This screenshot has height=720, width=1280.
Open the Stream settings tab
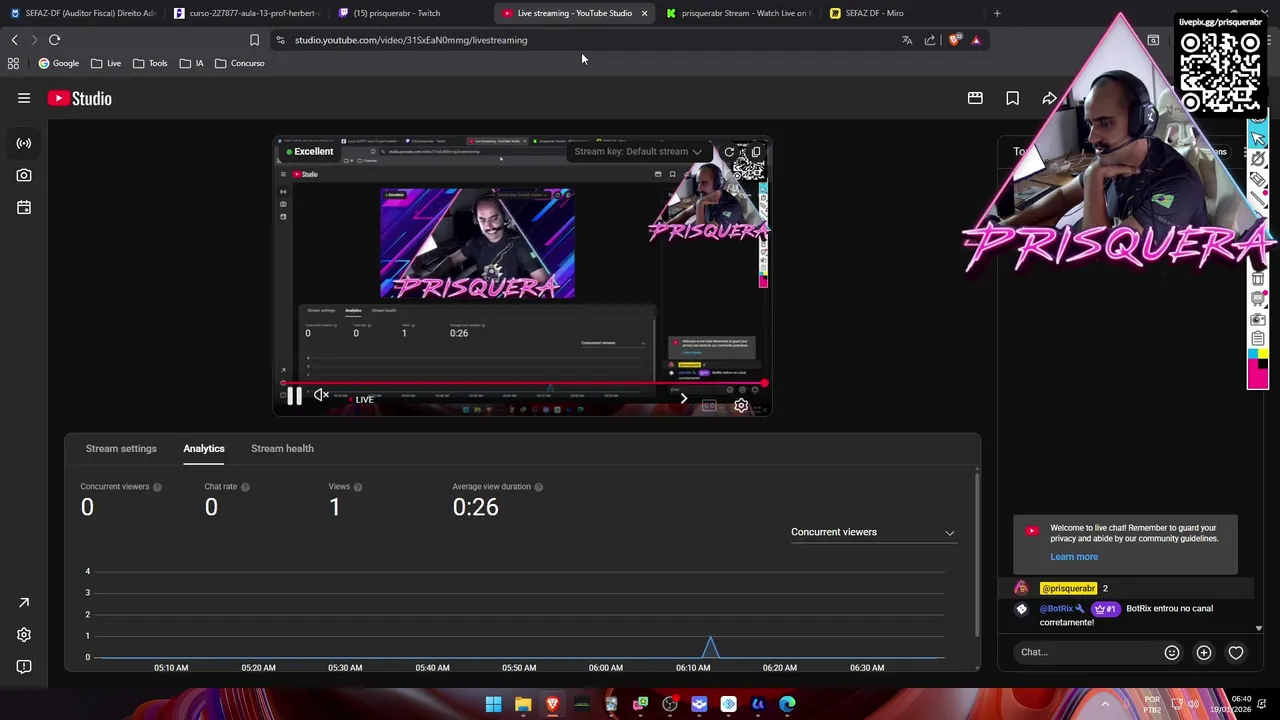(x=121, y=448)
